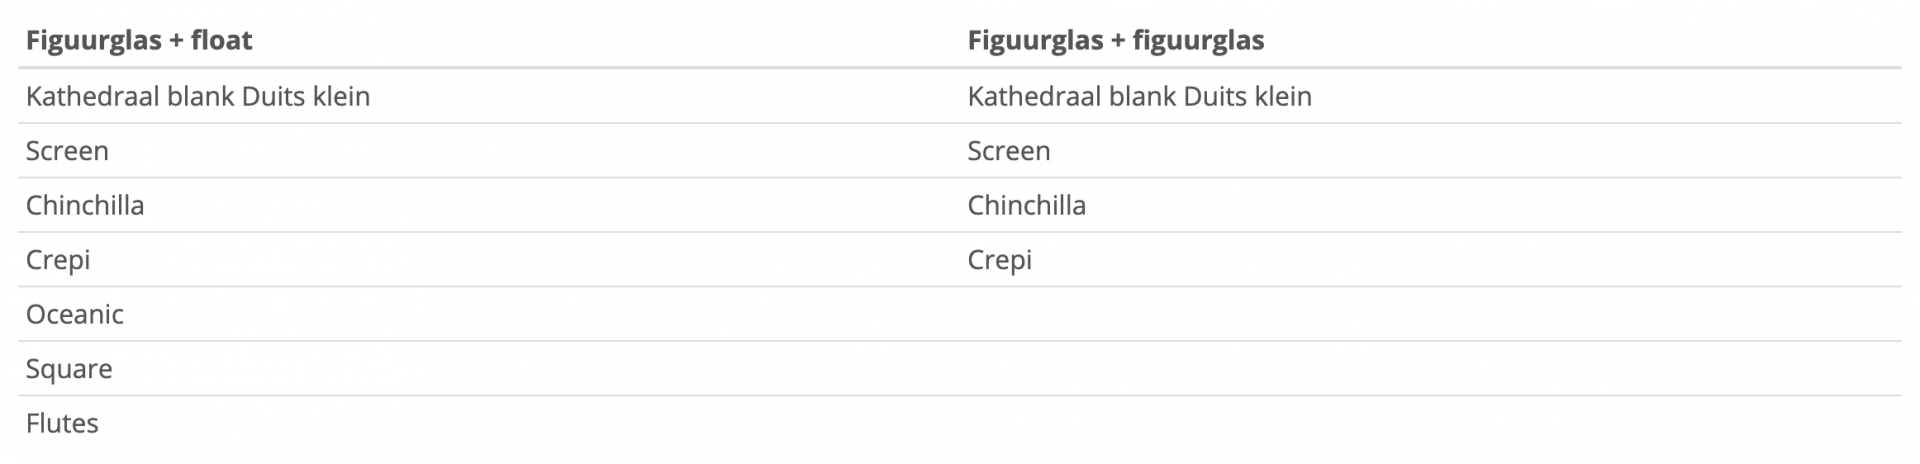Select 'Kathedraal blank Duits klein' in float column
The width and height of the screenshot is (1920, 464).
click(x=198, y=96)
